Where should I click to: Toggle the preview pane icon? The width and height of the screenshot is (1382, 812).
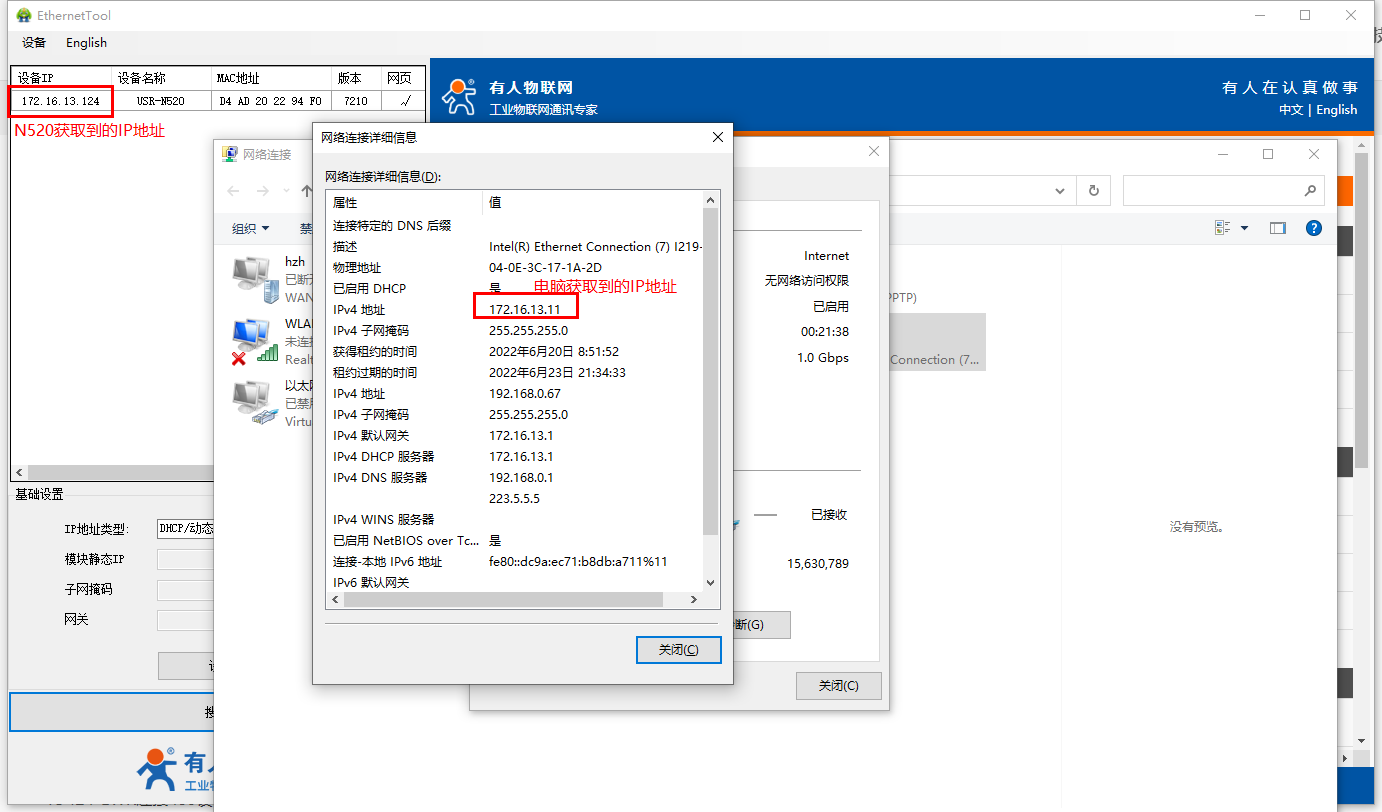coord(1277,228)
